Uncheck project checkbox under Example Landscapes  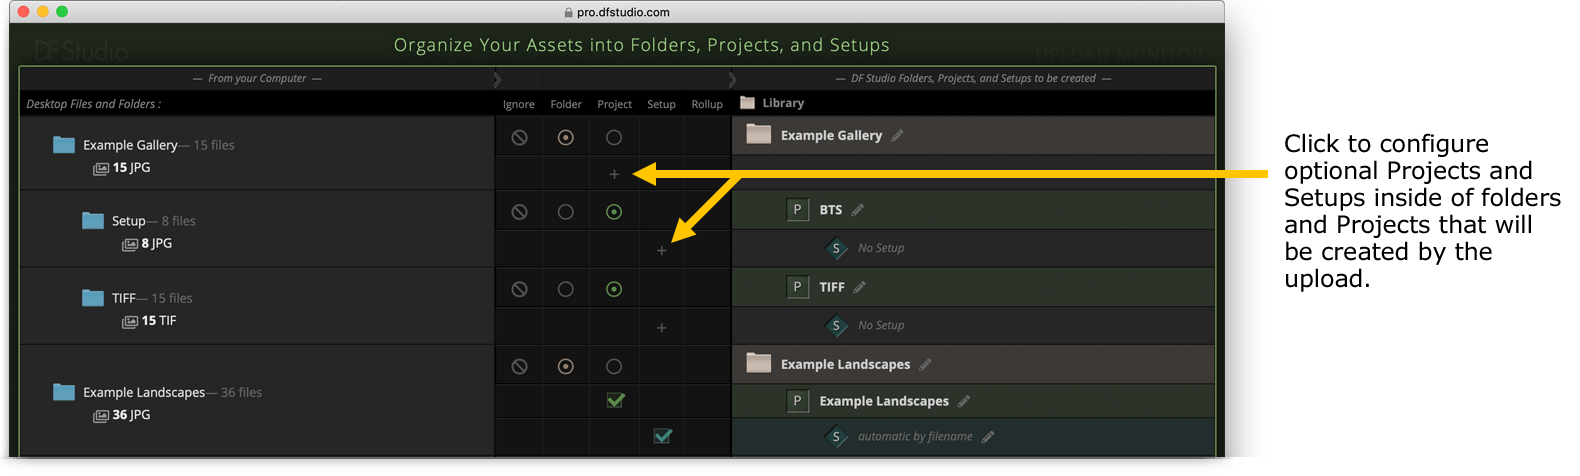616,400
